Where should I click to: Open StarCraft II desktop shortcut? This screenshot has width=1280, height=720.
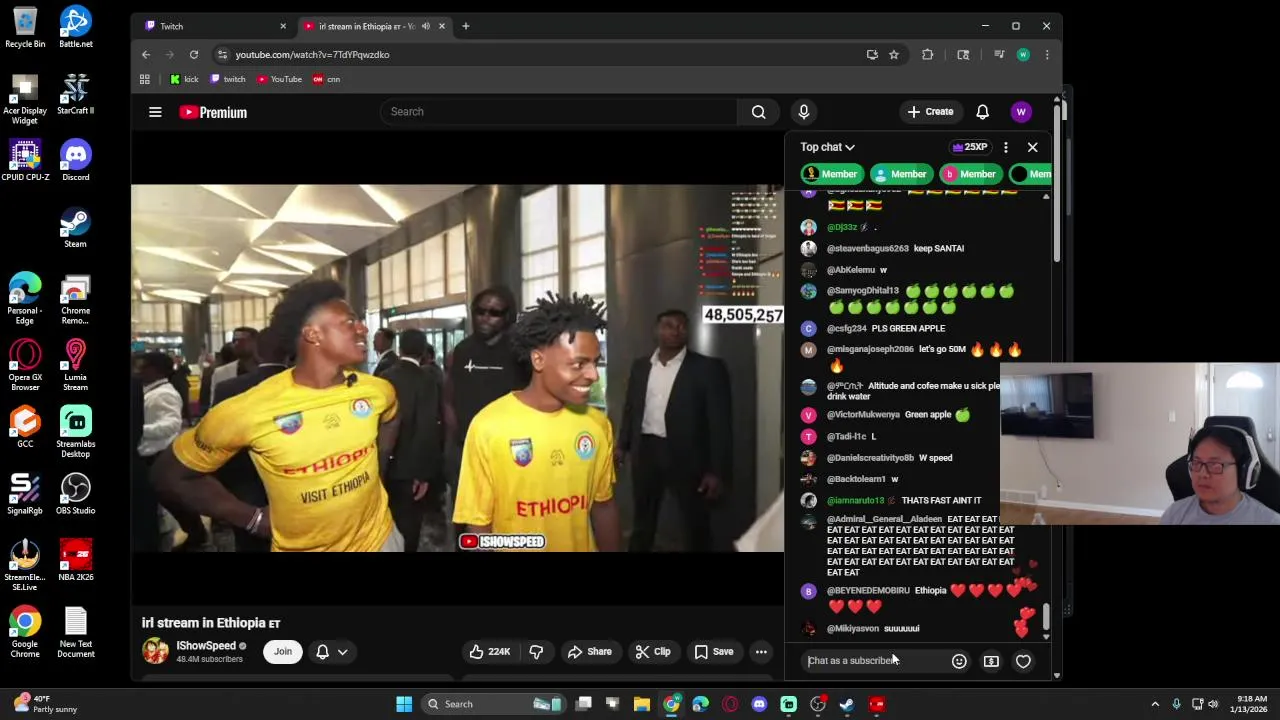pos(76,95)
